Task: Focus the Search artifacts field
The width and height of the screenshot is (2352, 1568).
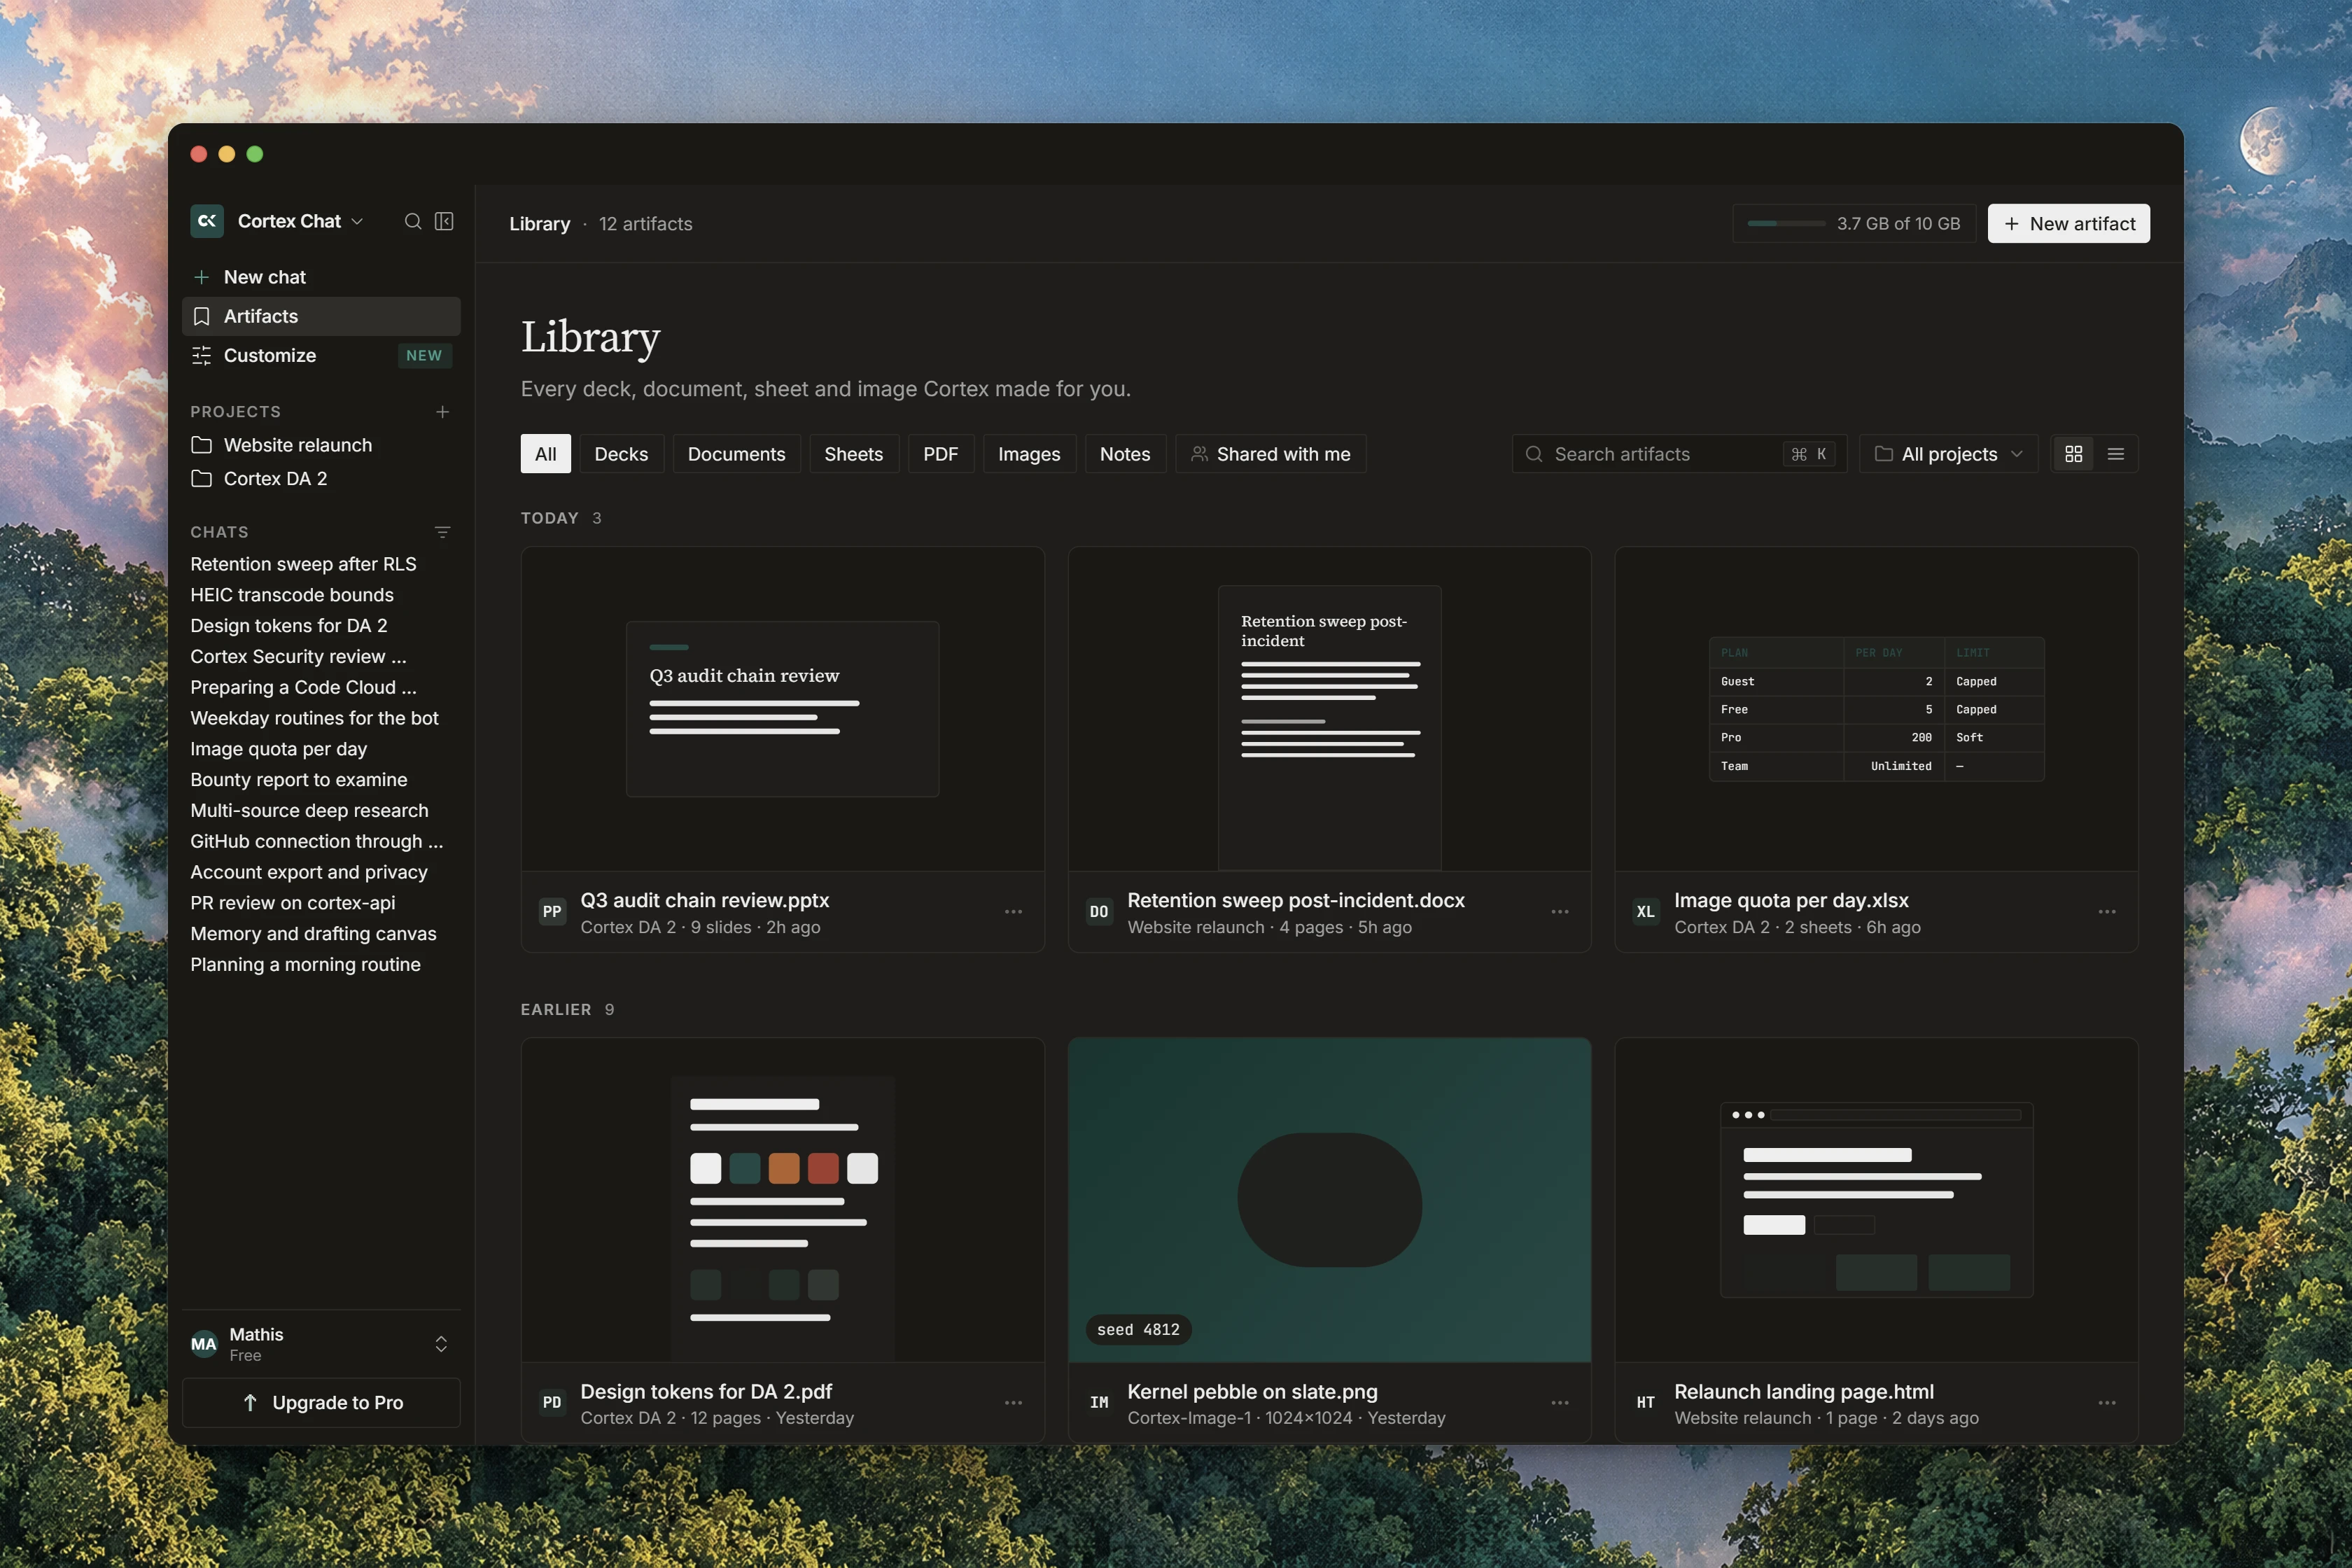Action: click(x=1680, y=454)
